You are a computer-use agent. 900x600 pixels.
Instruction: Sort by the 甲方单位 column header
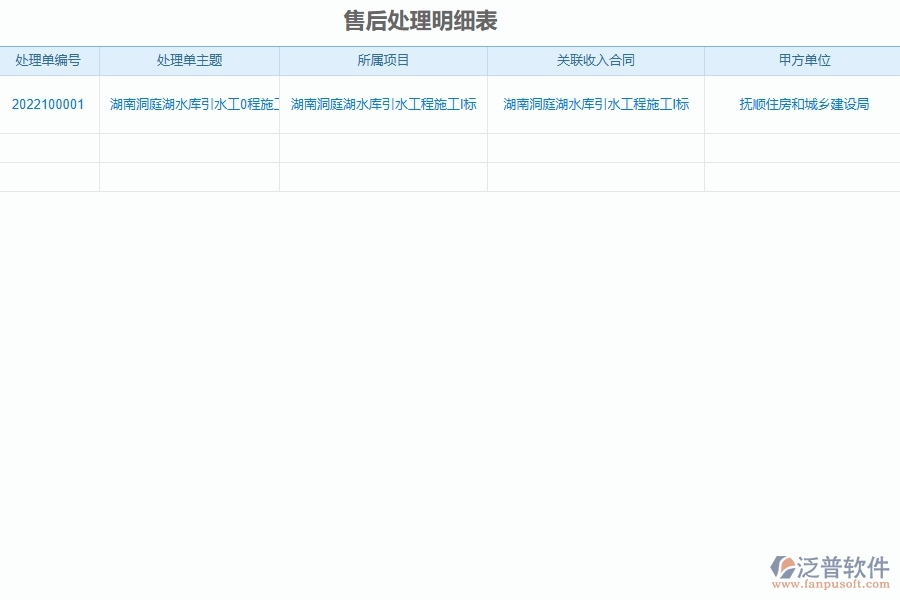coord(802,60)
